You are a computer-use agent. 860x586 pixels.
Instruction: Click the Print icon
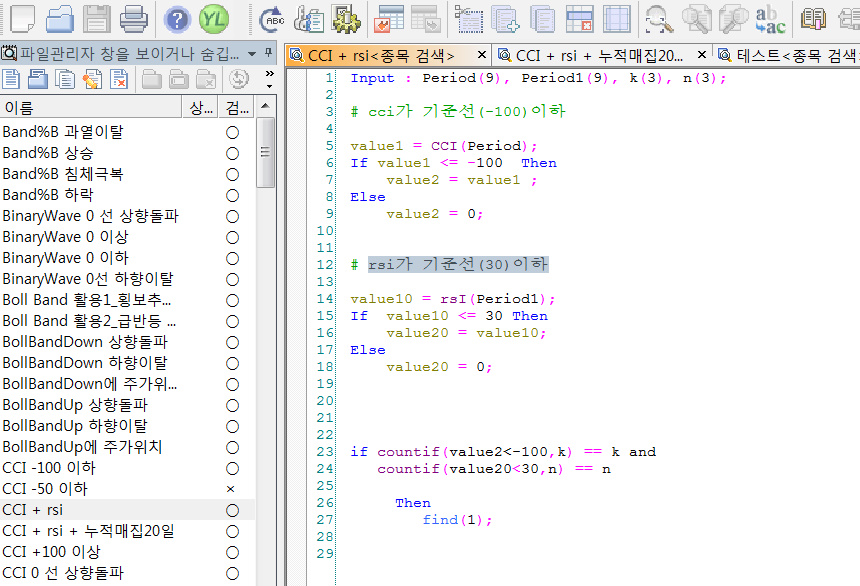click(134, 17)
